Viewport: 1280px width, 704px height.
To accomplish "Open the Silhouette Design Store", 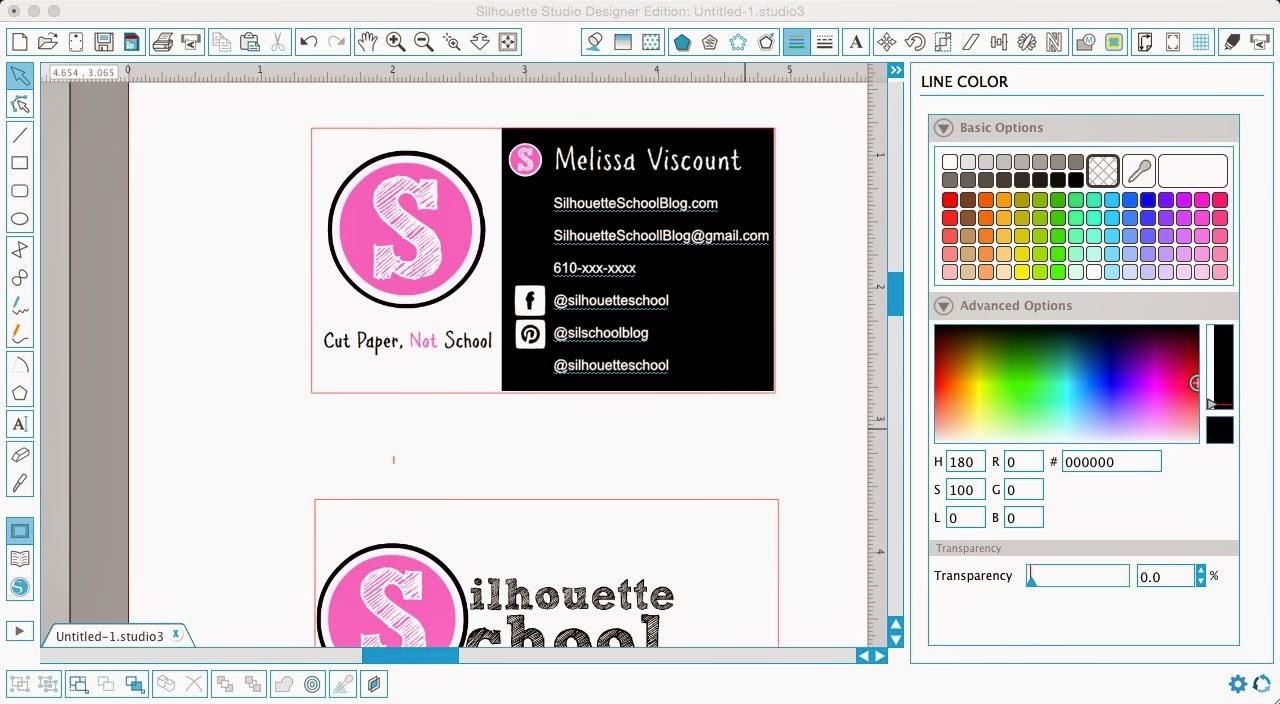I will click(x=20, y=587).
